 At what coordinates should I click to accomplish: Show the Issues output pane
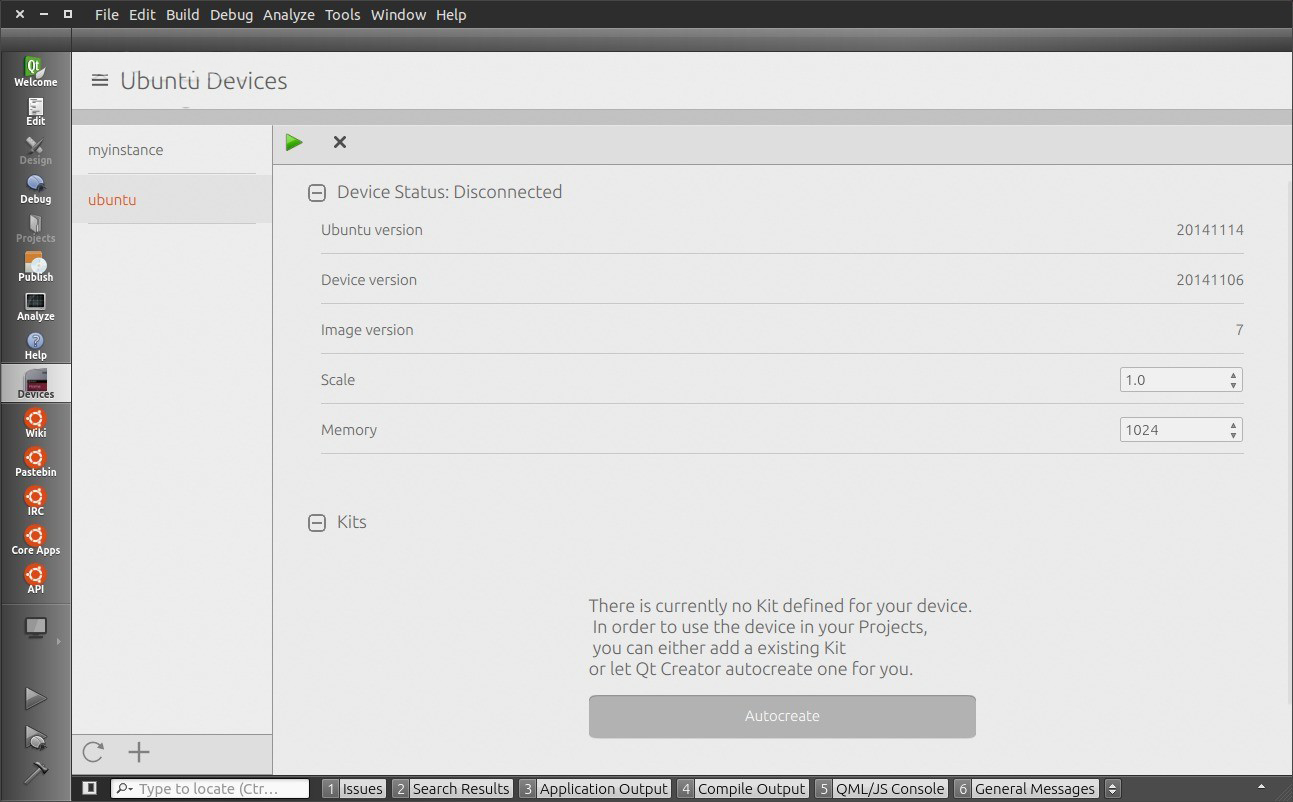point(353,789)
